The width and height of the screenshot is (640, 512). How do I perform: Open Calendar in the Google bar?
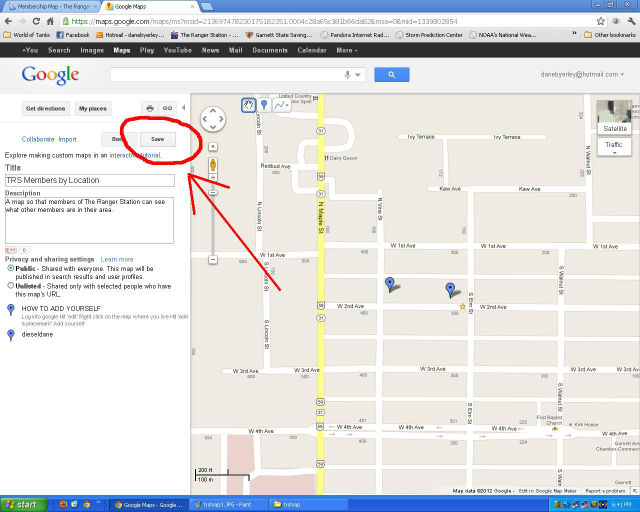[x=312, y=50]
